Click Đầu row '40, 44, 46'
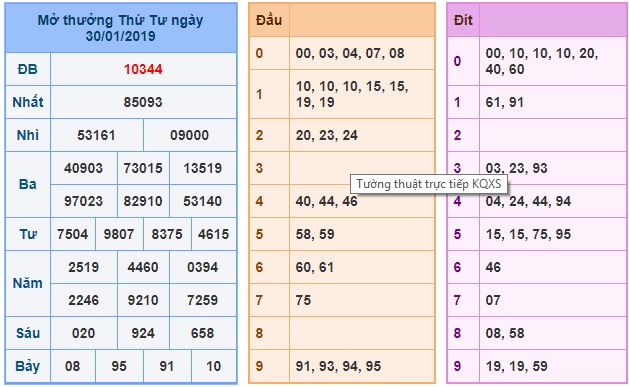This screenshot has height=387, width=629. coord(327,201)
